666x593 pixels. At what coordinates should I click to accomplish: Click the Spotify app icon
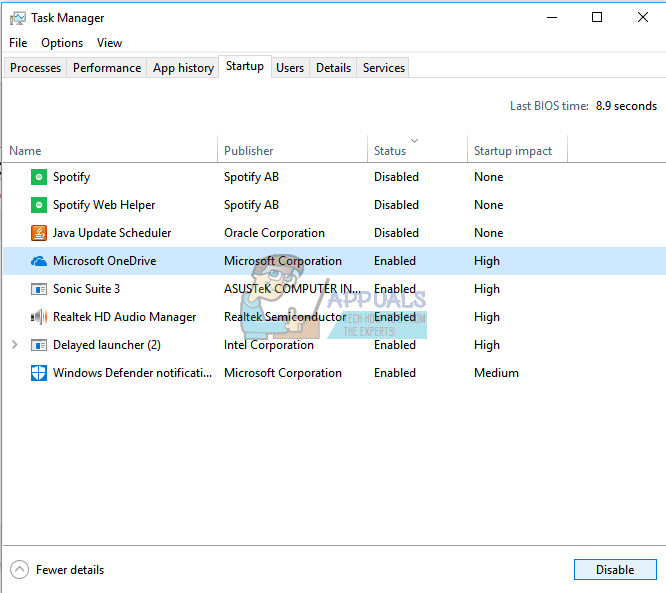pyautogui.click(x=39, y=177)
